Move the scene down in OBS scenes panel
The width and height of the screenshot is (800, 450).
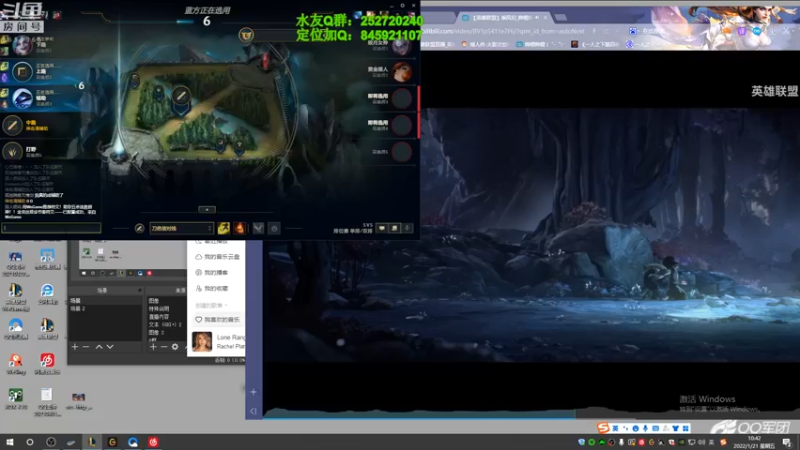tap(110, 346)
